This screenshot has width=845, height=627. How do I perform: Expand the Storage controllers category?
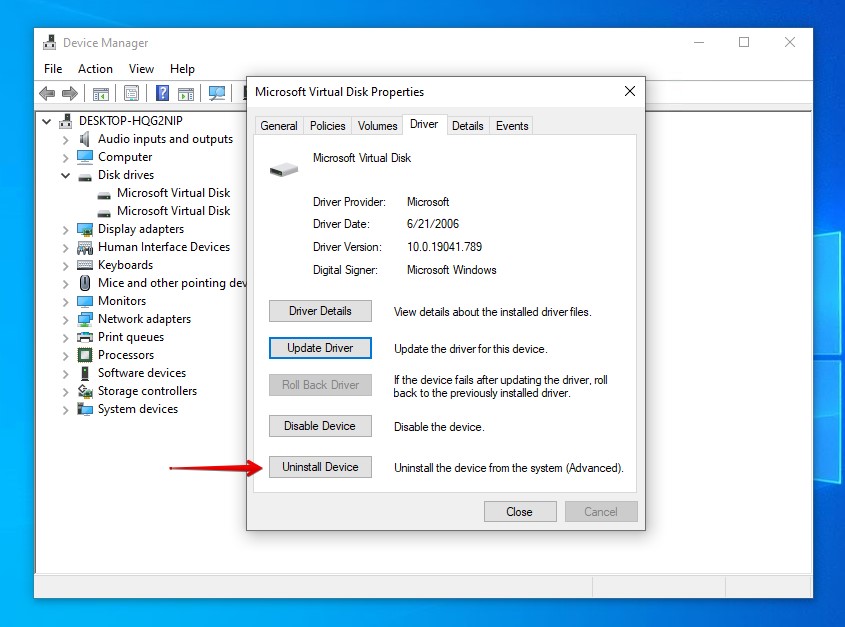click(x=65, y=392)
